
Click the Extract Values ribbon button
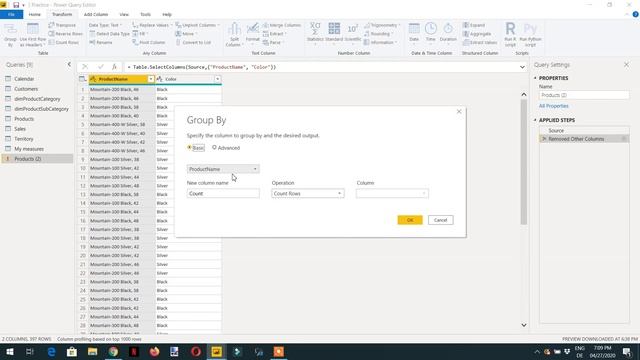pyautogui.click(x=480, y=42)
